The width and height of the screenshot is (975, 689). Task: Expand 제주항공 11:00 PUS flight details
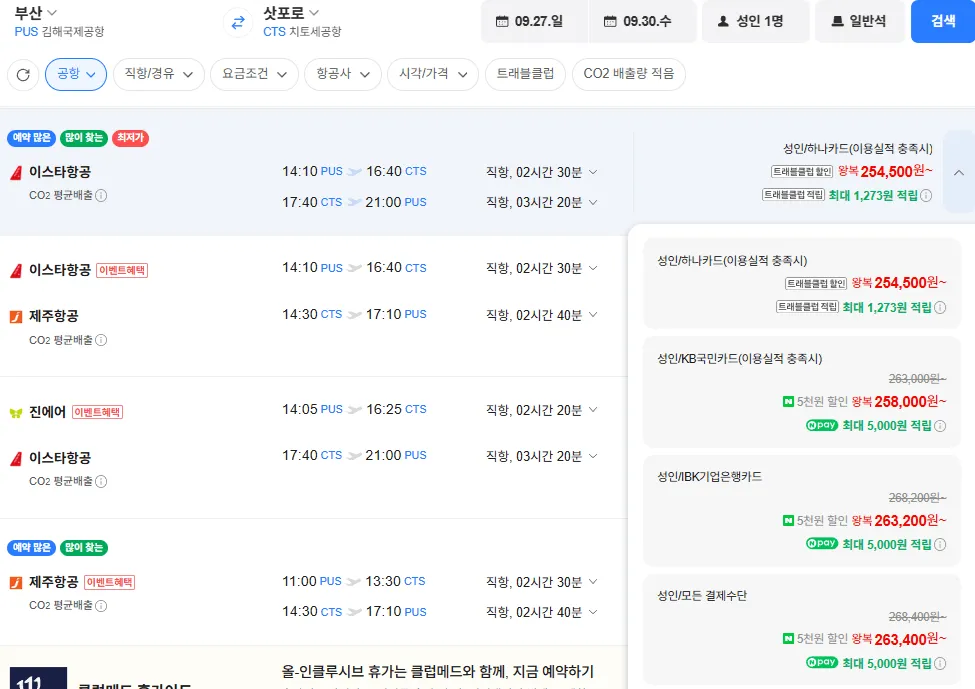click(x=593, y=581)
